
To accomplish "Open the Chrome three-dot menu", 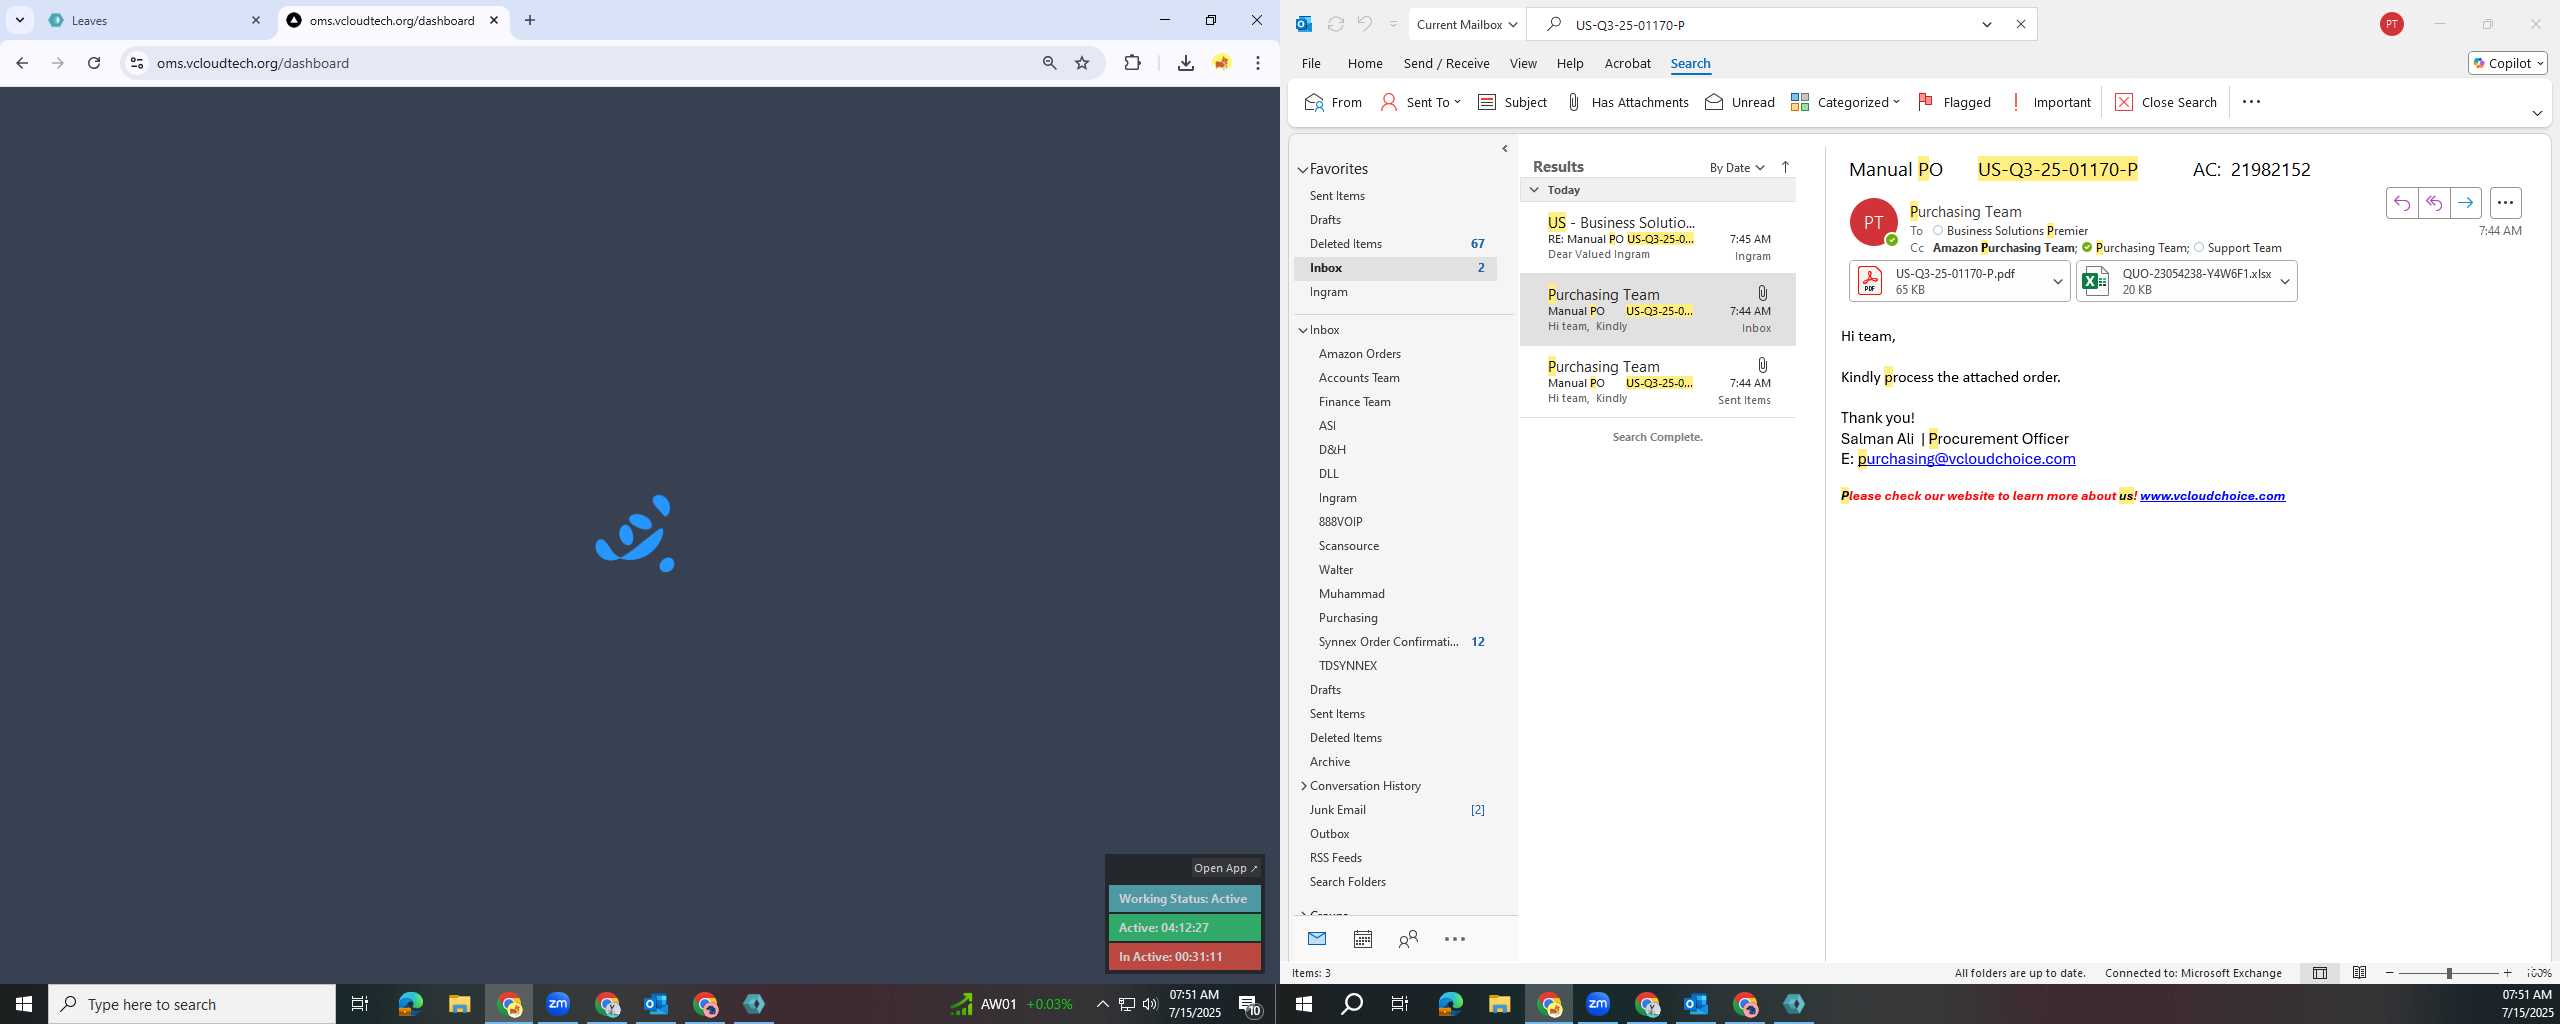I will (1258, 63).
